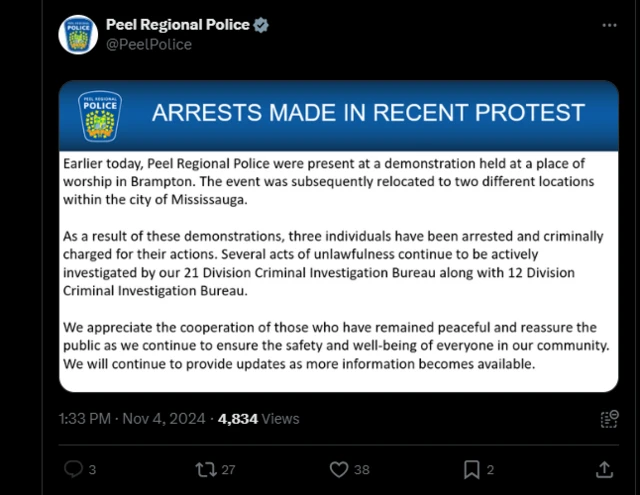
Task: Open the Peel Regional Police profile avatar
Action: click(77, 35)
